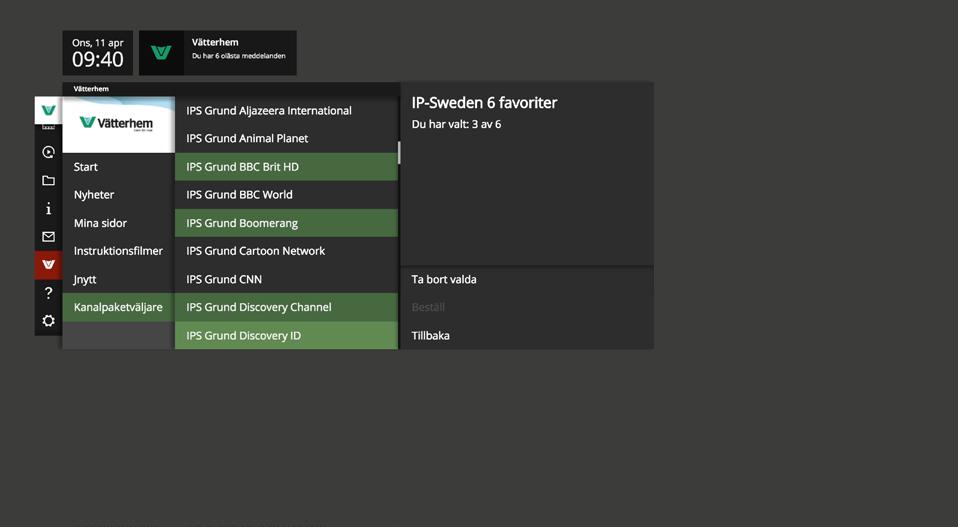Open Vätterhem unread messages notification
958x527 pixels.
[218, 53]
